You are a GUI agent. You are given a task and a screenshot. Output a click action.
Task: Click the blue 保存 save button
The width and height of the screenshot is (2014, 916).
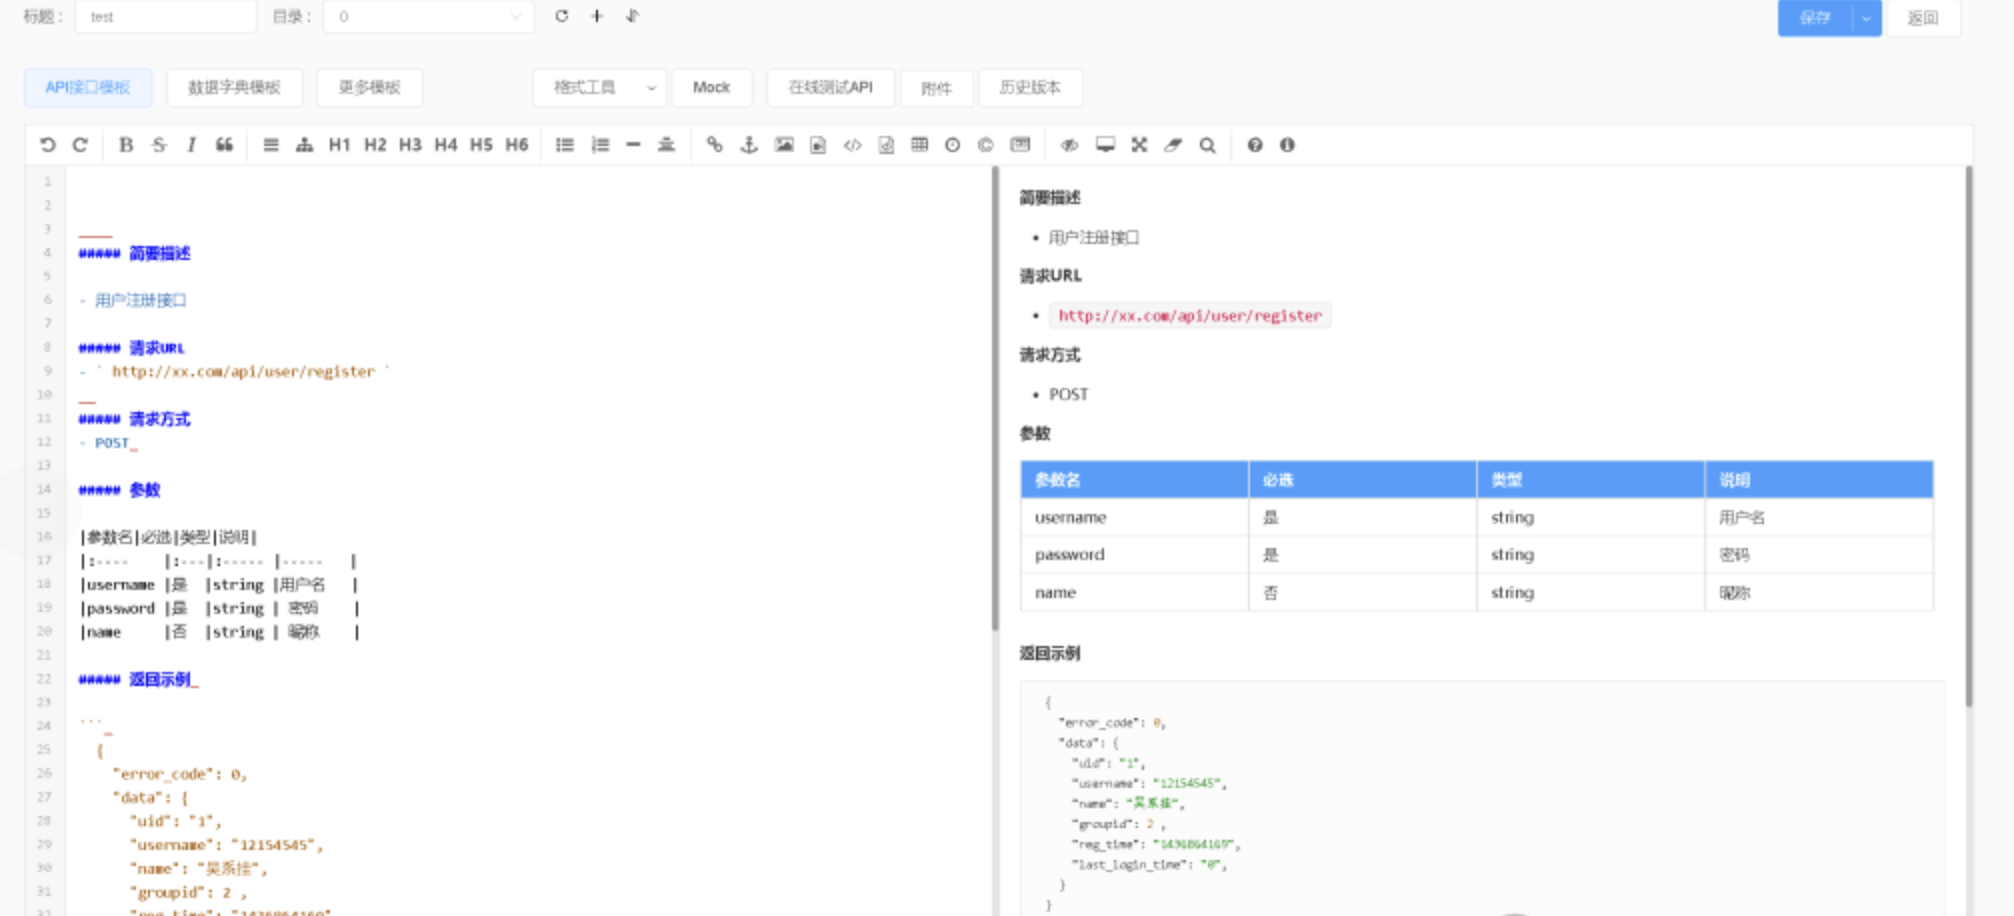pyautogui.click(x=1815, y=18)
